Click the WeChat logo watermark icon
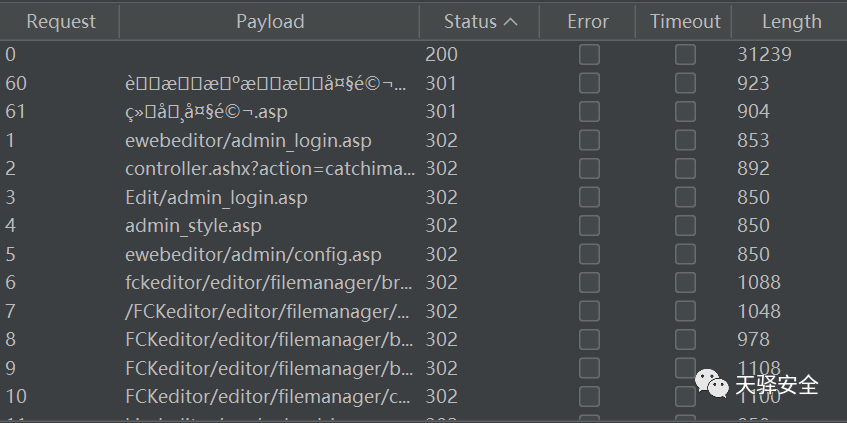The width and height of the screenshot is (847, 423). (712, 384)
